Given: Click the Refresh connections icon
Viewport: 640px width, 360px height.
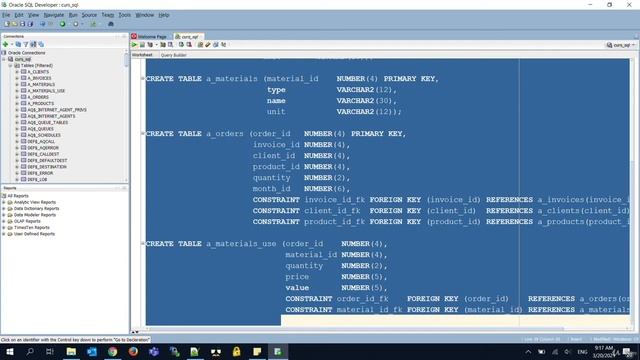Looking at the screenshot, I should click(18, 44).
